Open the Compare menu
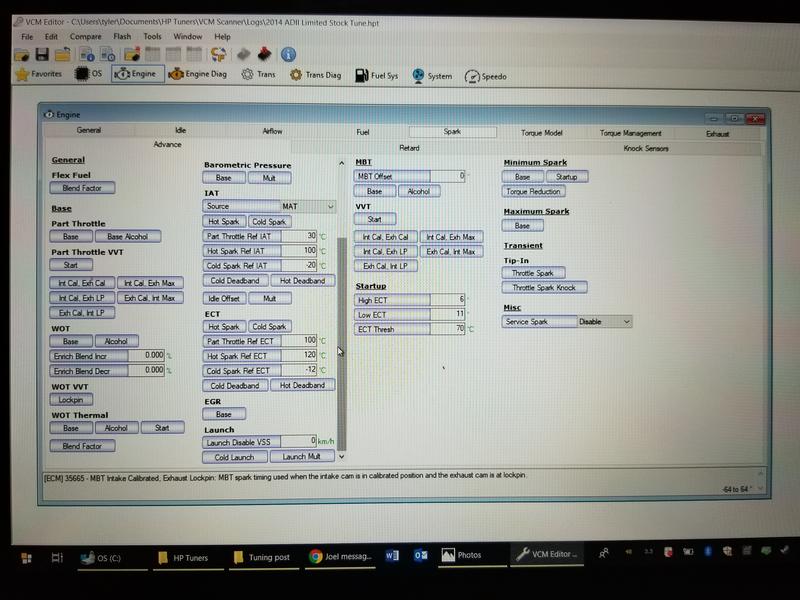Image resolution: width=800 pixels, height=600 pixels. pos(85,37)
